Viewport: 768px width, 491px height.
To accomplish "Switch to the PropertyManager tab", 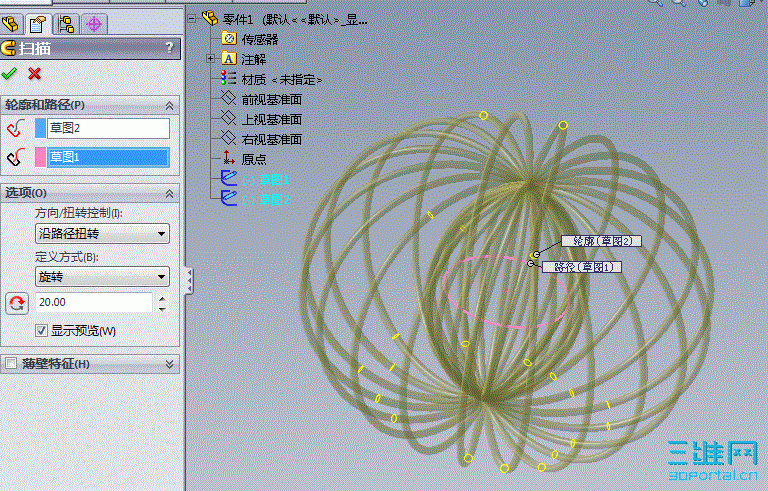I will [38, 24].
